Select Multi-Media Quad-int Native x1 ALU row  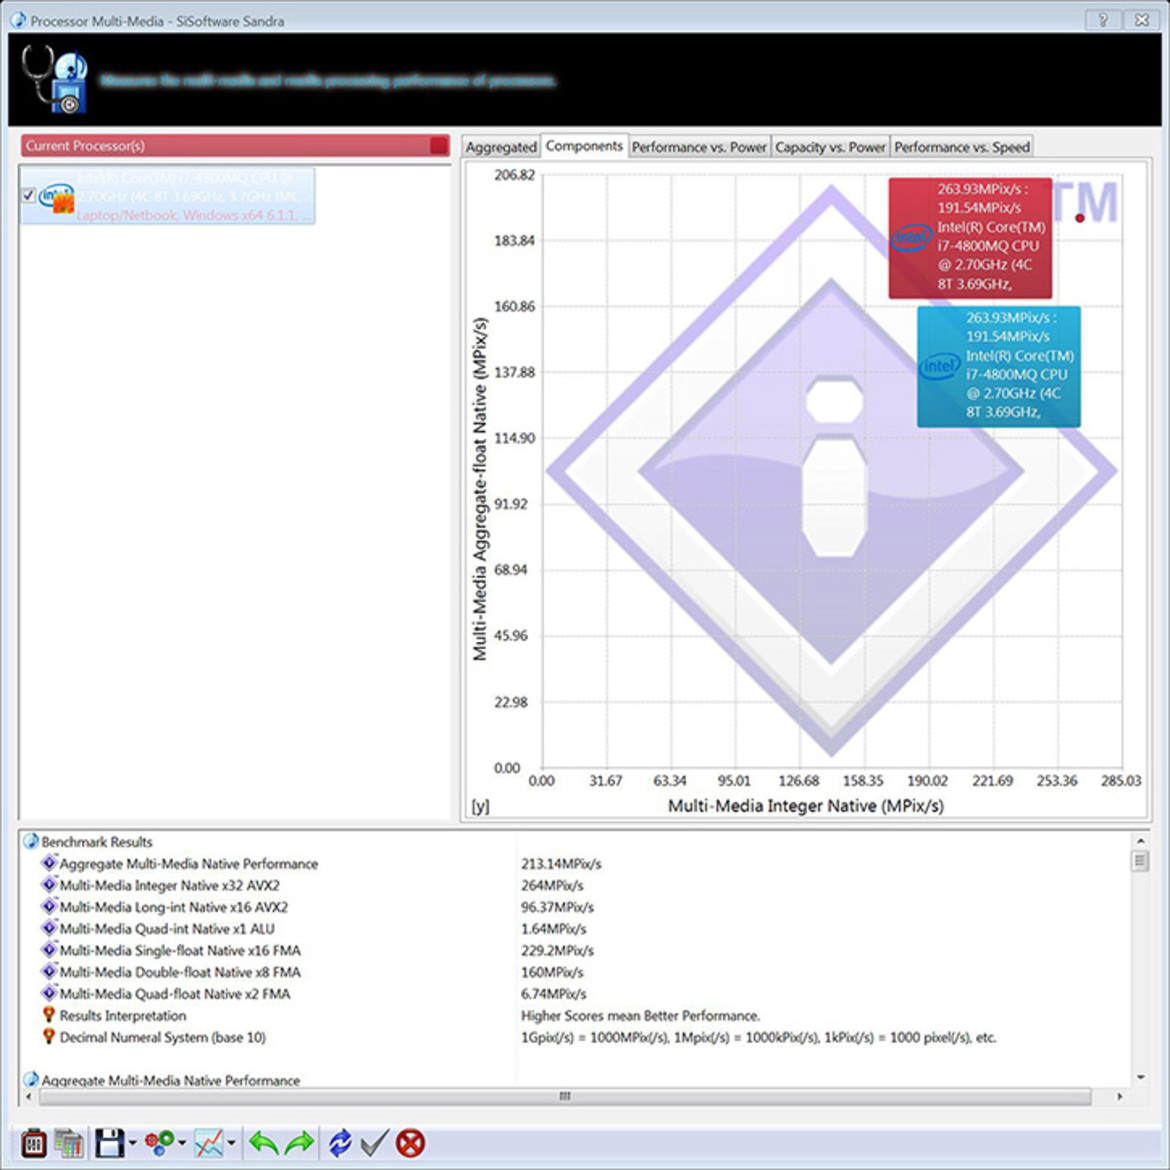167,928
